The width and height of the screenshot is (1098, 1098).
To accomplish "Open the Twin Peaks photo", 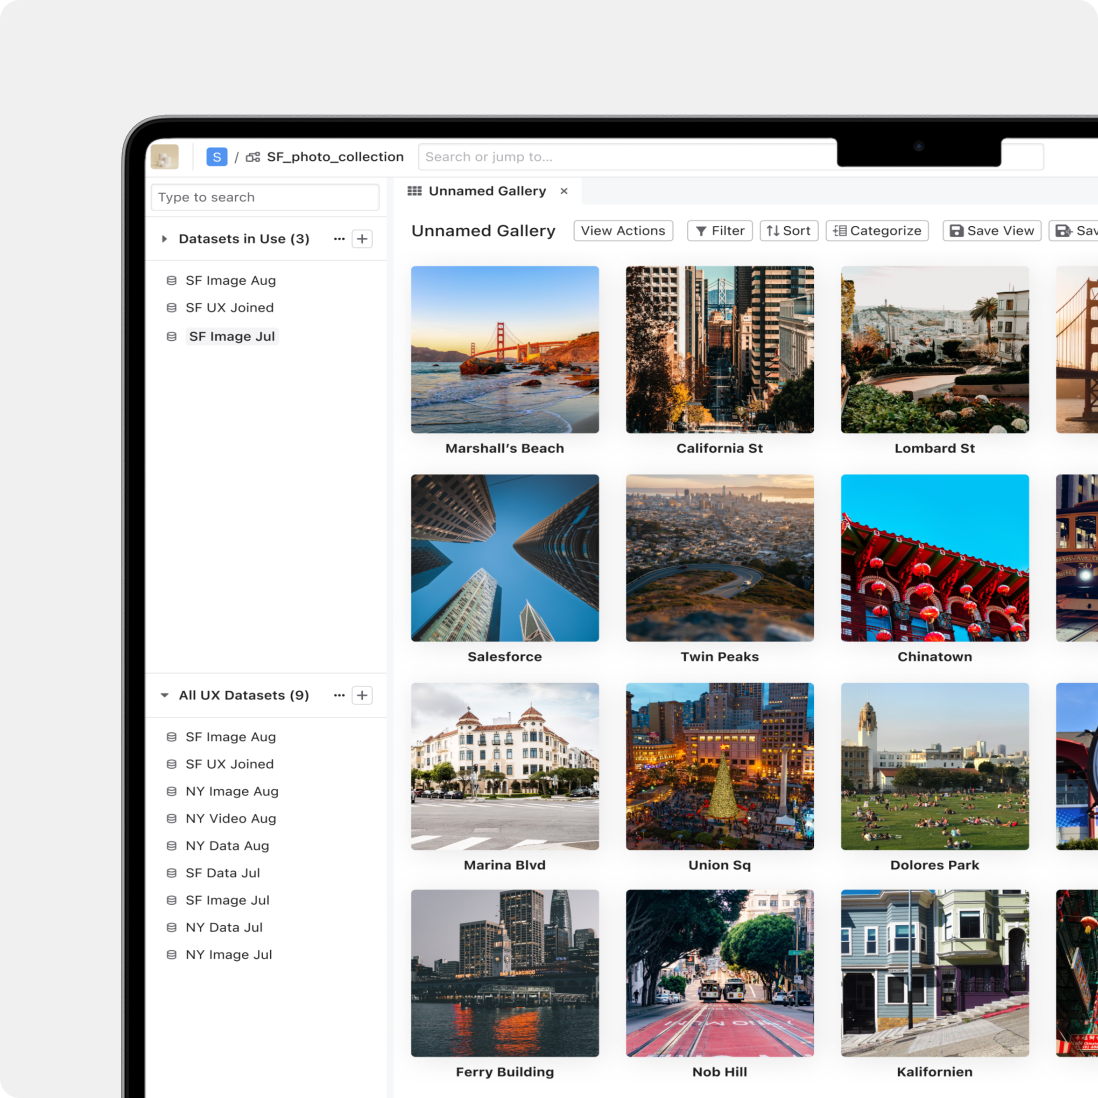I will click(x=720, y=558).
